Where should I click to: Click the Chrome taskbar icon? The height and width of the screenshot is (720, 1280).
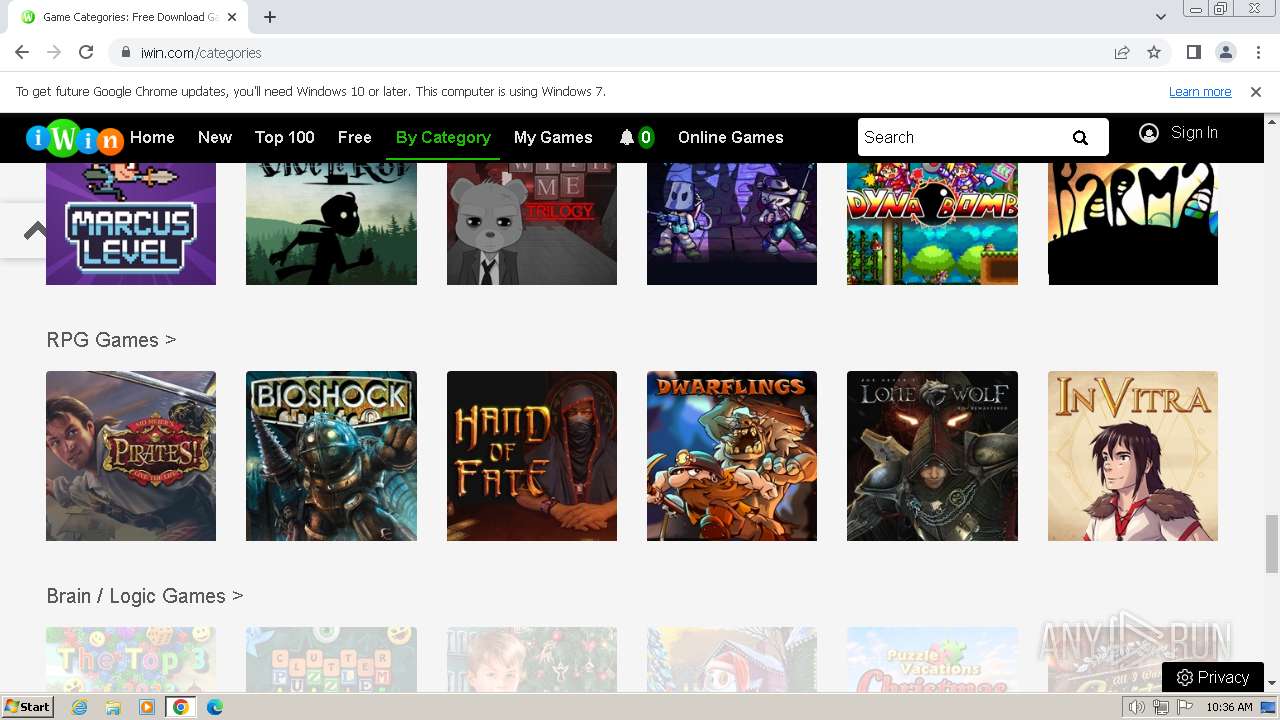coord(181,707)
